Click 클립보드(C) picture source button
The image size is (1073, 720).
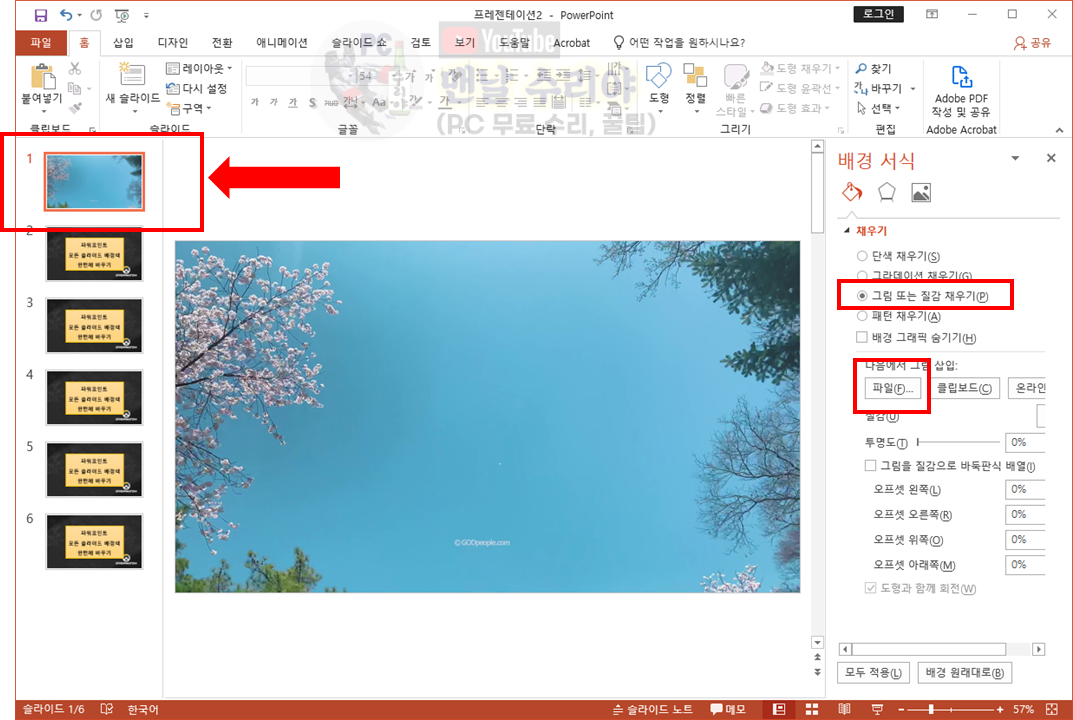[x=964, y=388]
